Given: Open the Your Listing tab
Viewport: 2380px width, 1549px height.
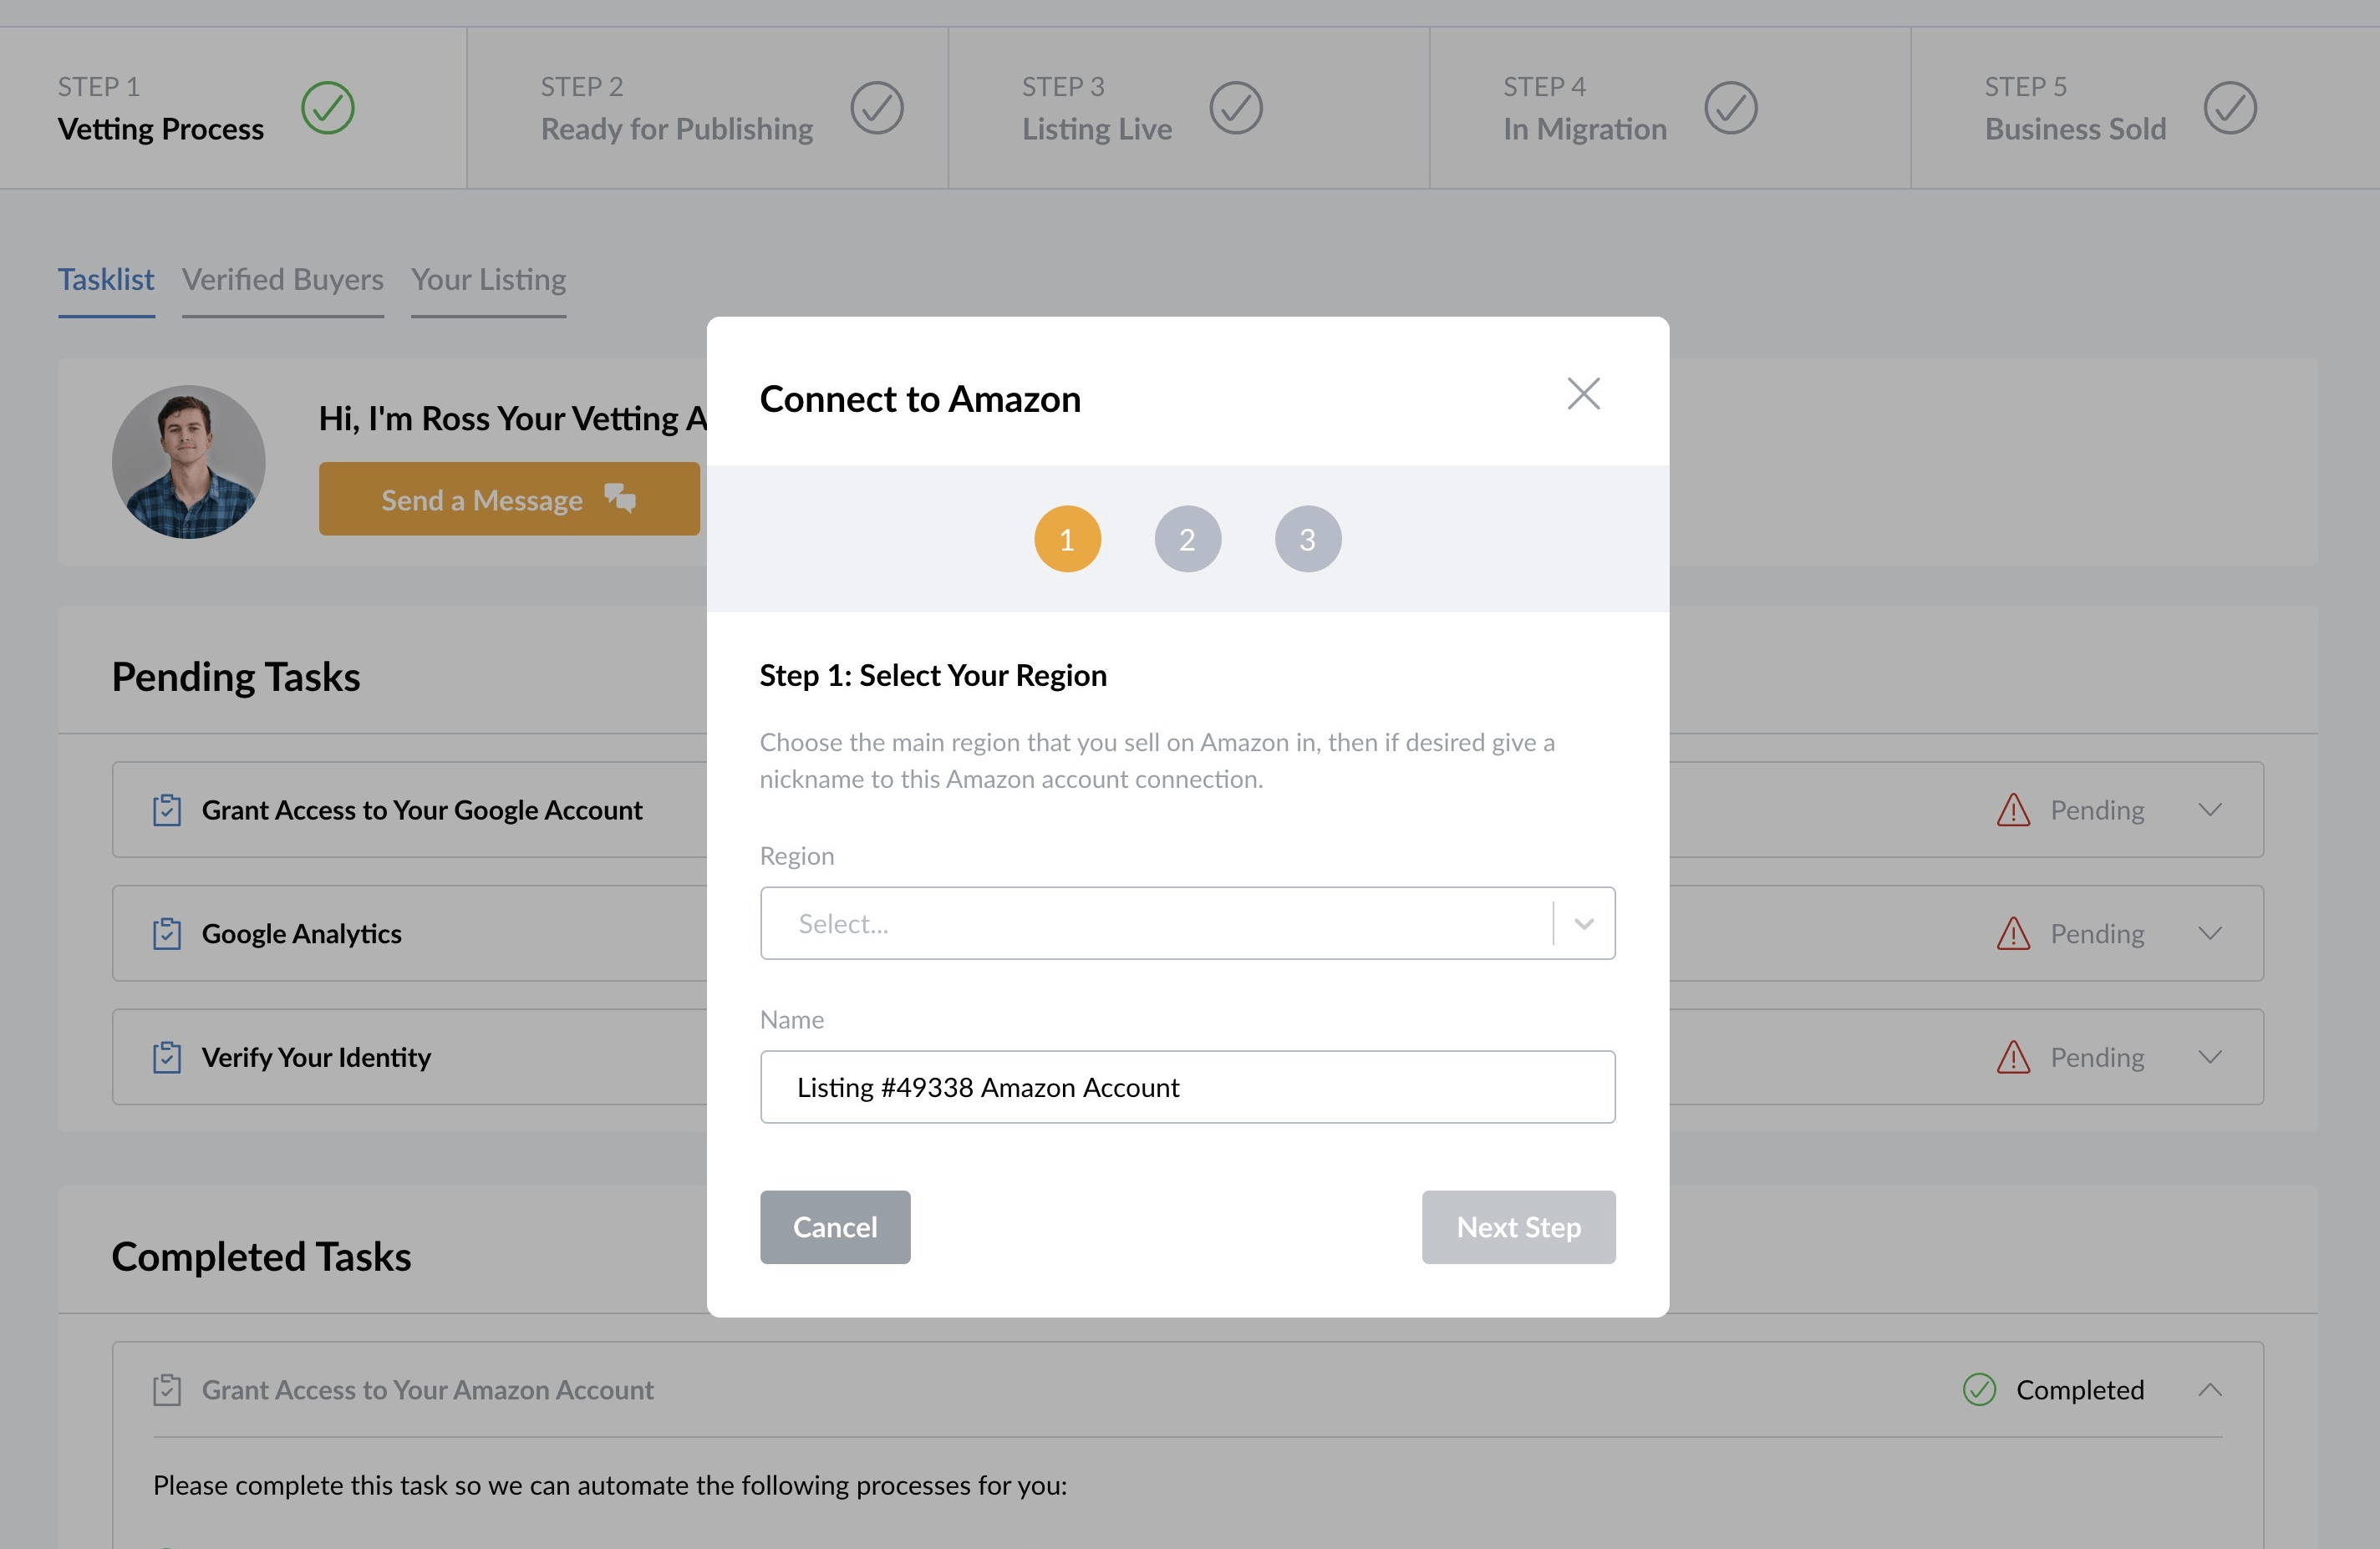Looking at the screenshot, I should [489, 279].
